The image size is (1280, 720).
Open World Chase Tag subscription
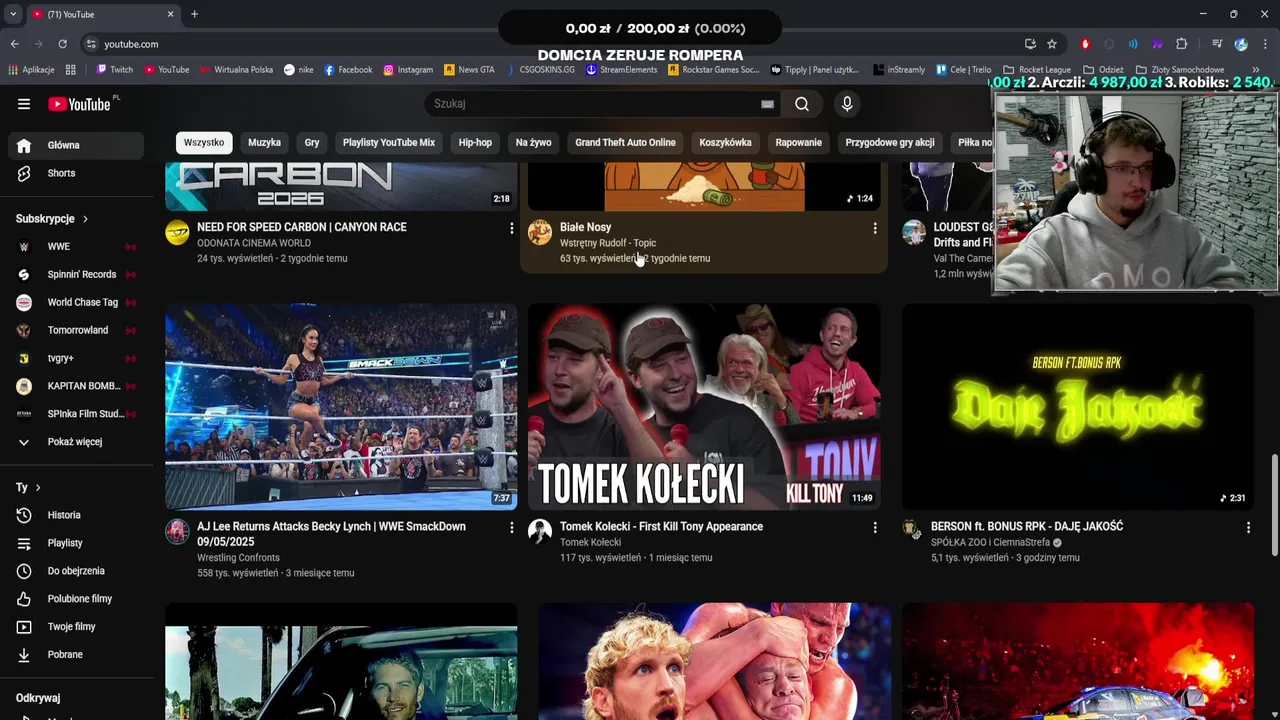tap(76, 303)
